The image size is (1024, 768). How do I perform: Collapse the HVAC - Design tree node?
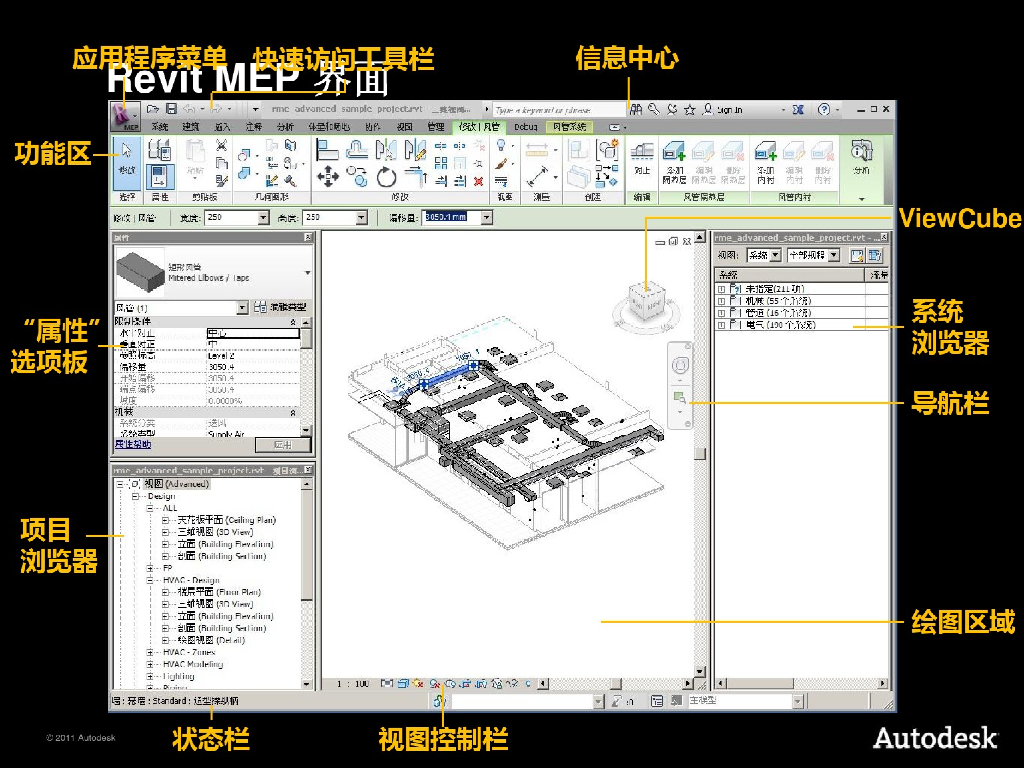150,580
